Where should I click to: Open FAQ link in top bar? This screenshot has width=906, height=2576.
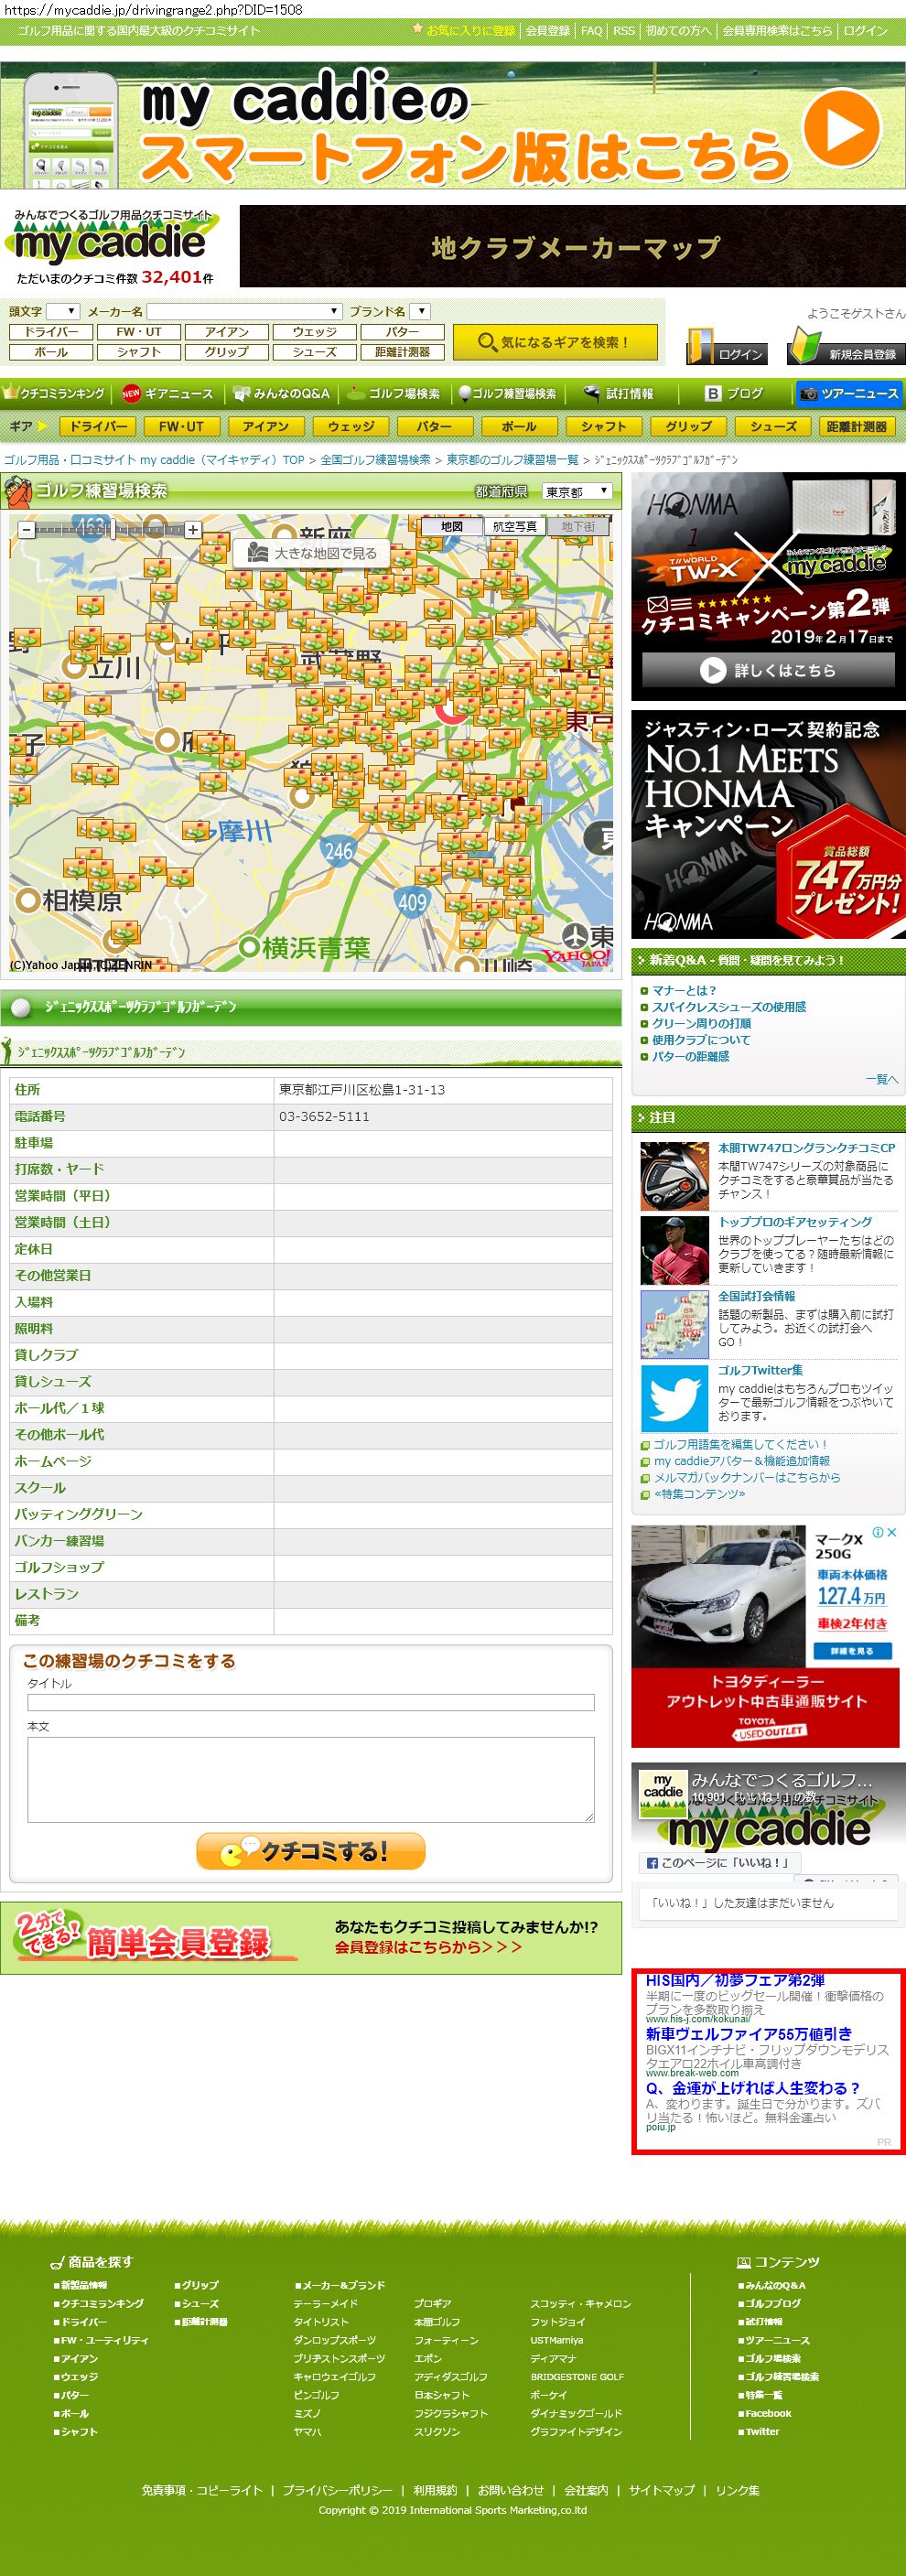pyautogui.click(x=592, y=31)
